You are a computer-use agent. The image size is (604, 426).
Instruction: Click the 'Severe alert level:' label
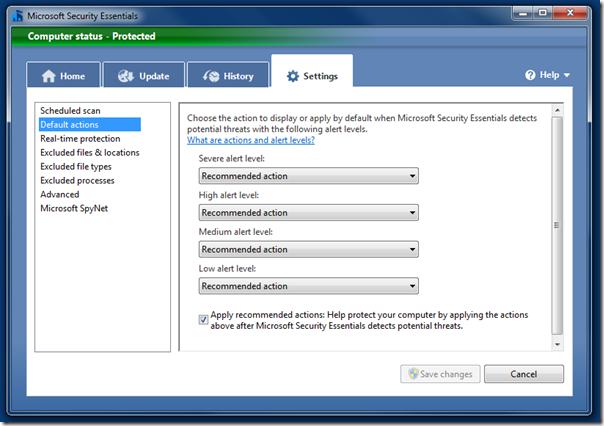pos(232,158)
